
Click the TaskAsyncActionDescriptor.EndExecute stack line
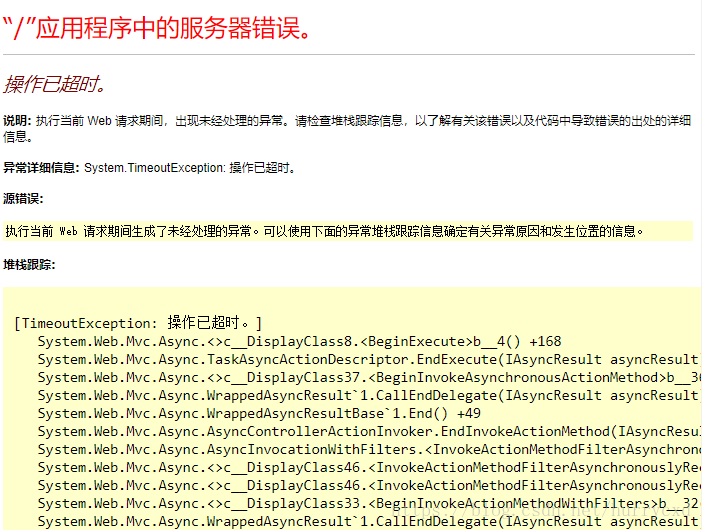(369, 359)
